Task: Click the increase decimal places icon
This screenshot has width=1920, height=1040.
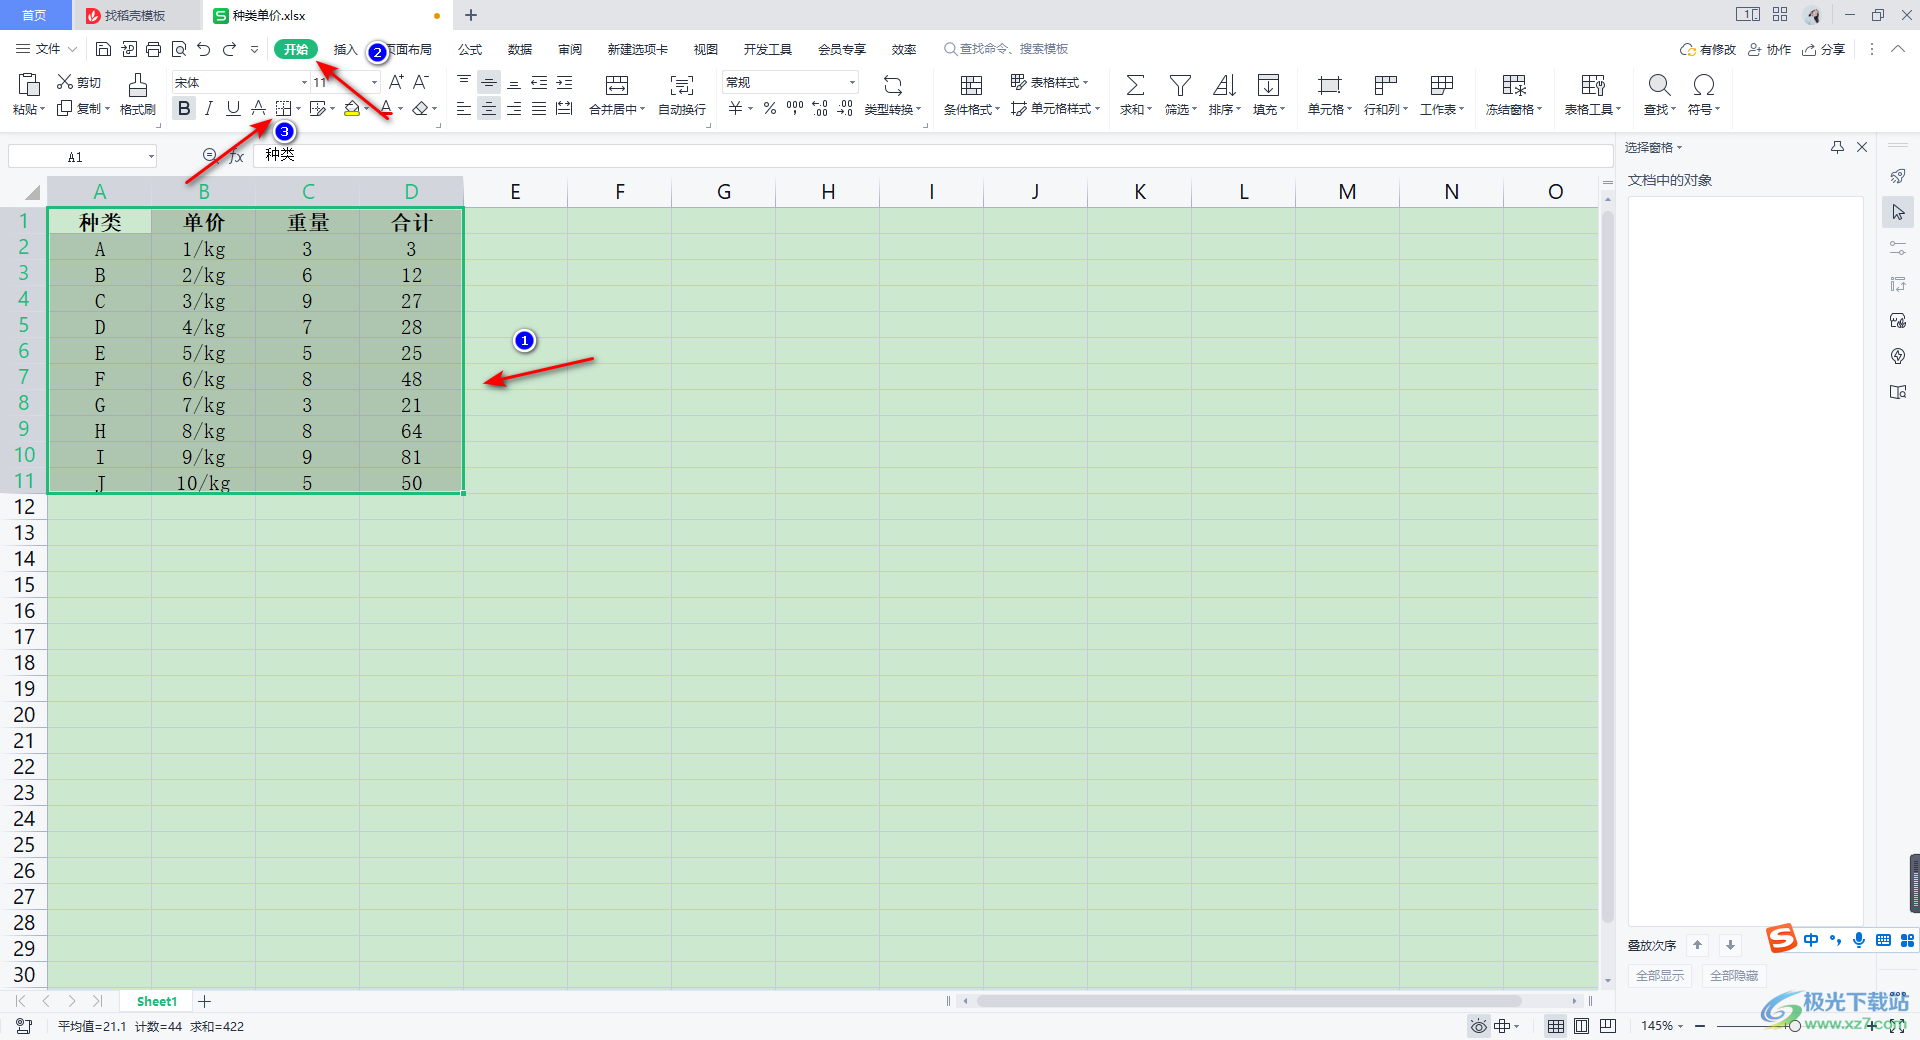Action: (820, 108)
